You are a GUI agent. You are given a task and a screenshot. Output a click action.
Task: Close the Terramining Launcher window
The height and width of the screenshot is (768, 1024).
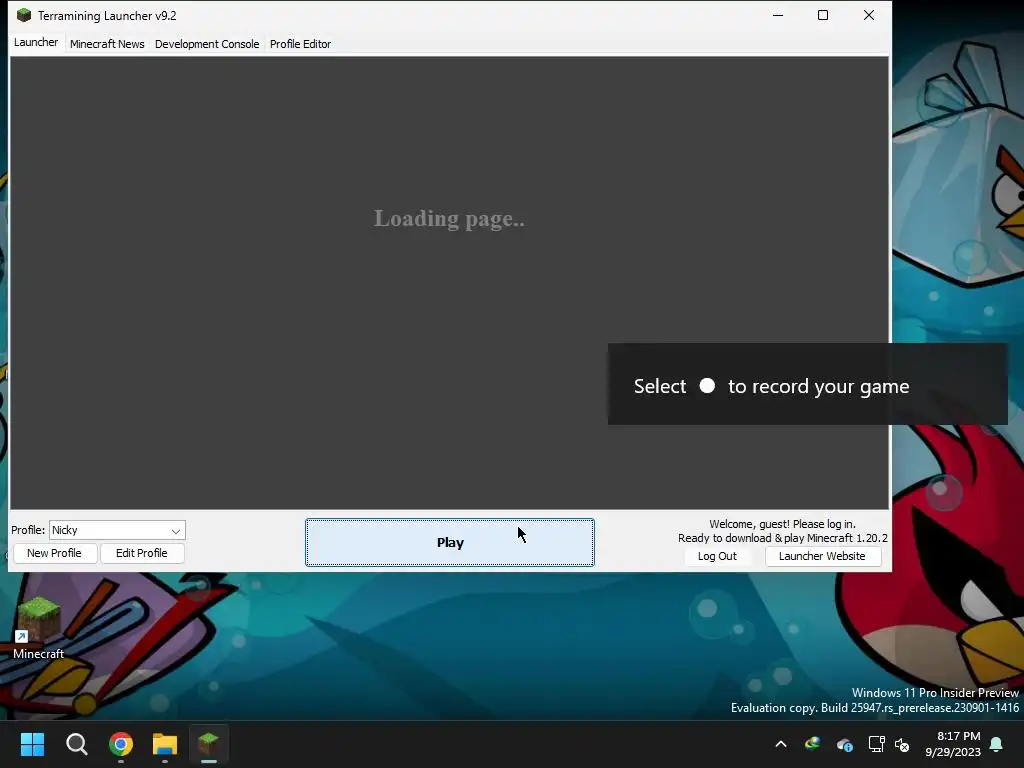tap(869, 15)
